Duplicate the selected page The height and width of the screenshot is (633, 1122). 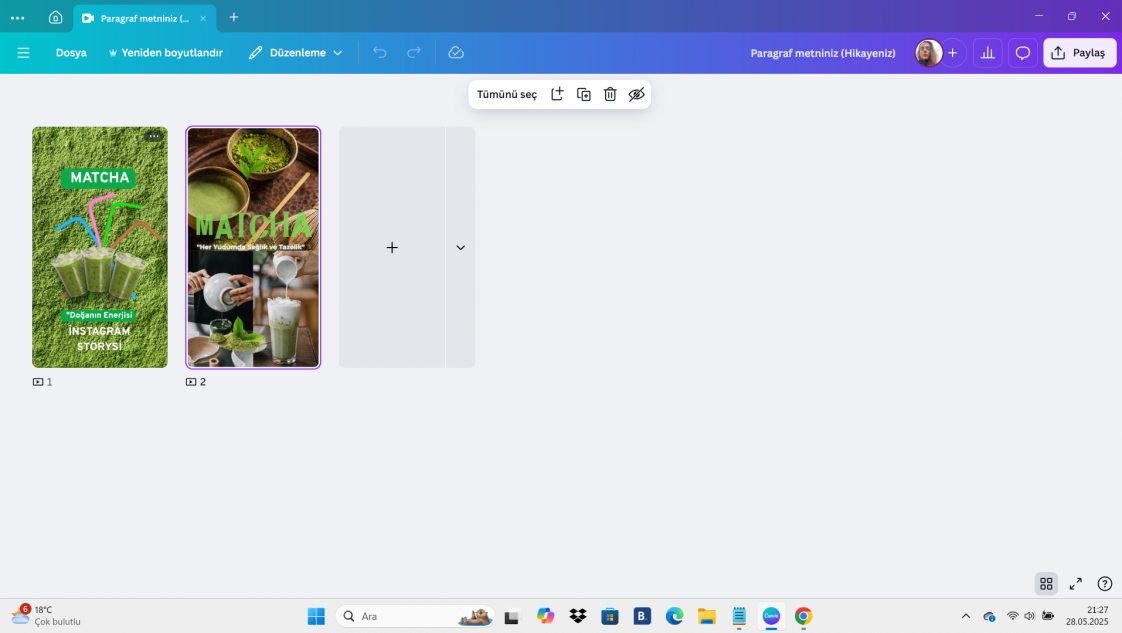click(x=584, y=94)
